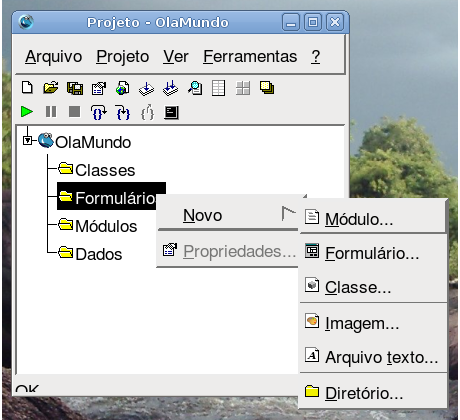
Task: Click the Gambas title bar app icon
Action: coord(26,22)
